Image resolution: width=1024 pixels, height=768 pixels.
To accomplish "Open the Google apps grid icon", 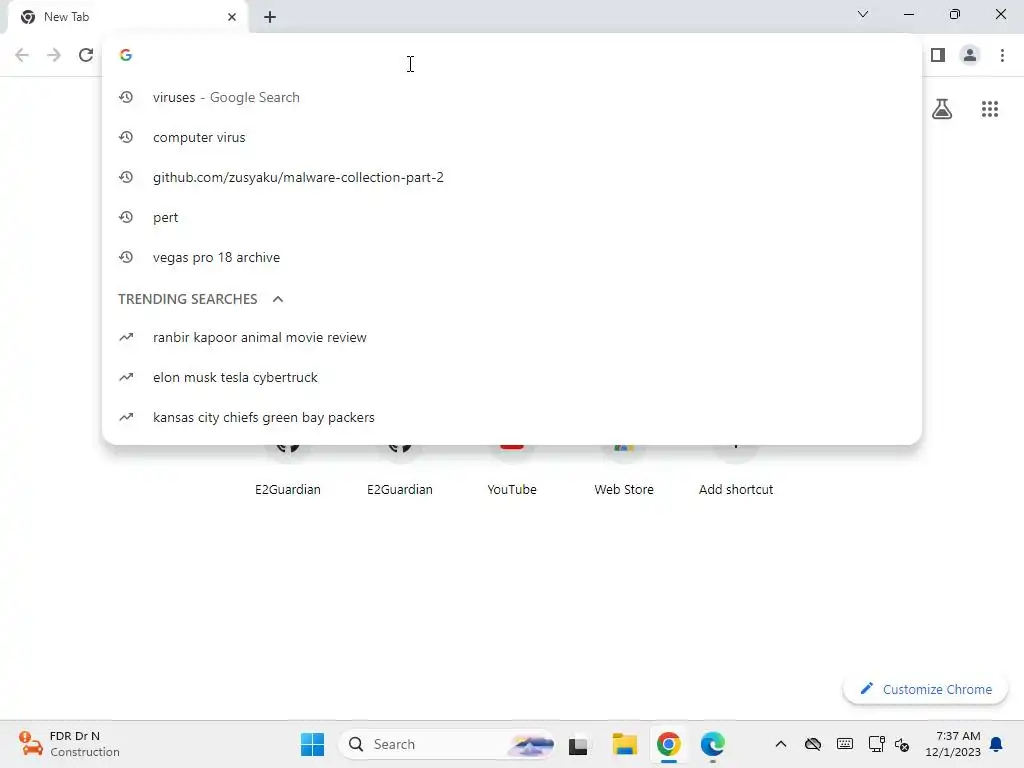I will 990,109.
